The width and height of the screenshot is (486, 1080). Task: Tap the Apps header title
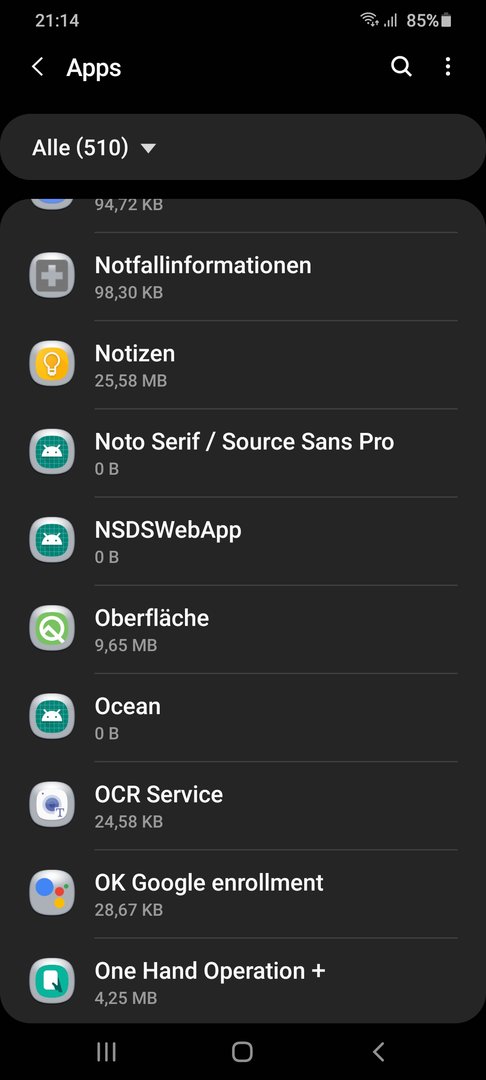tap(94, 68)
